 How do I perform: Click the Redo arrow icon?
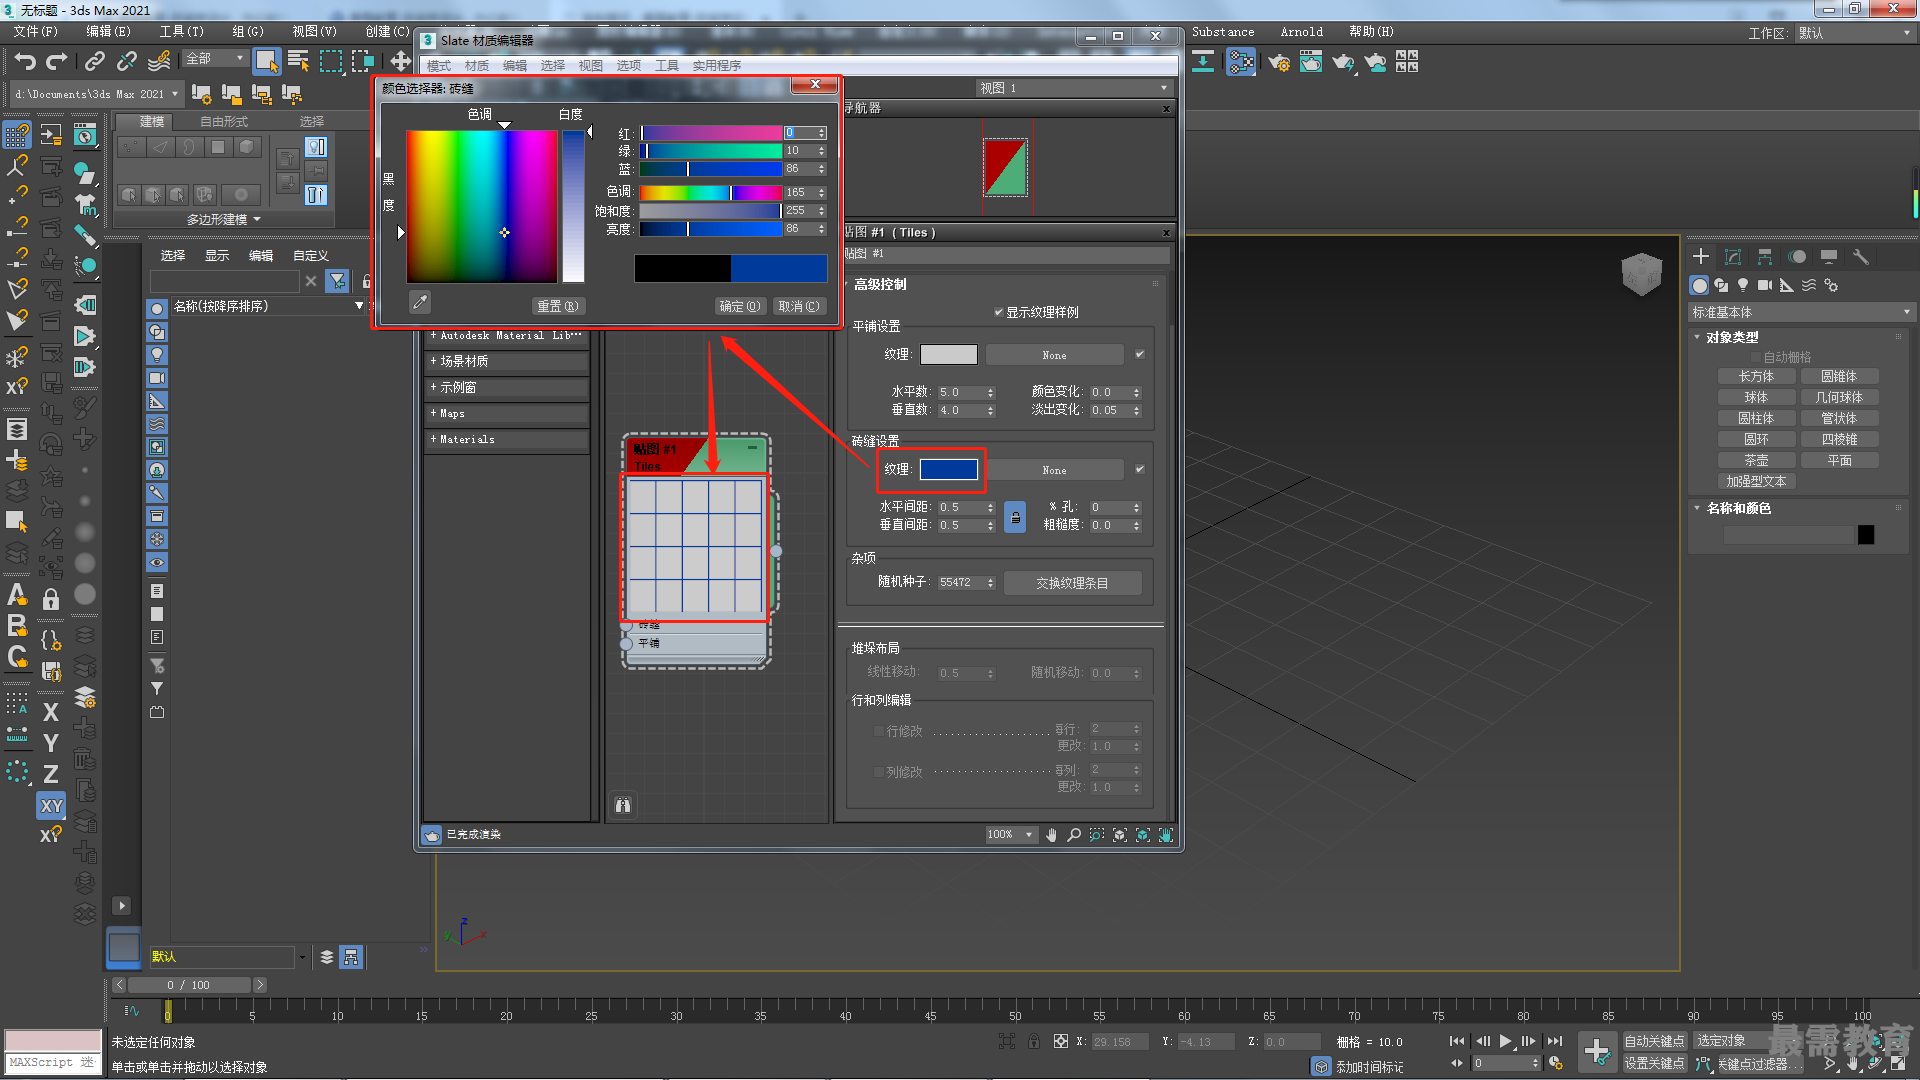tap(57, 62)
